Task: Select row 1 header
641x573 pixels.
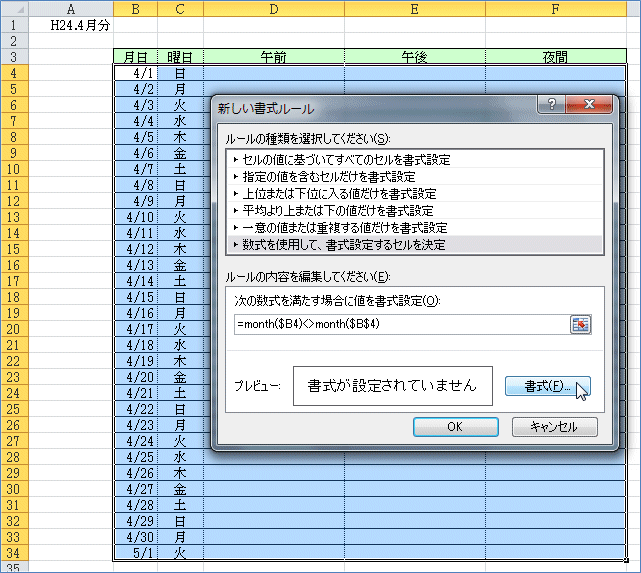Action: pyautogui.click(x=14, y=25)
